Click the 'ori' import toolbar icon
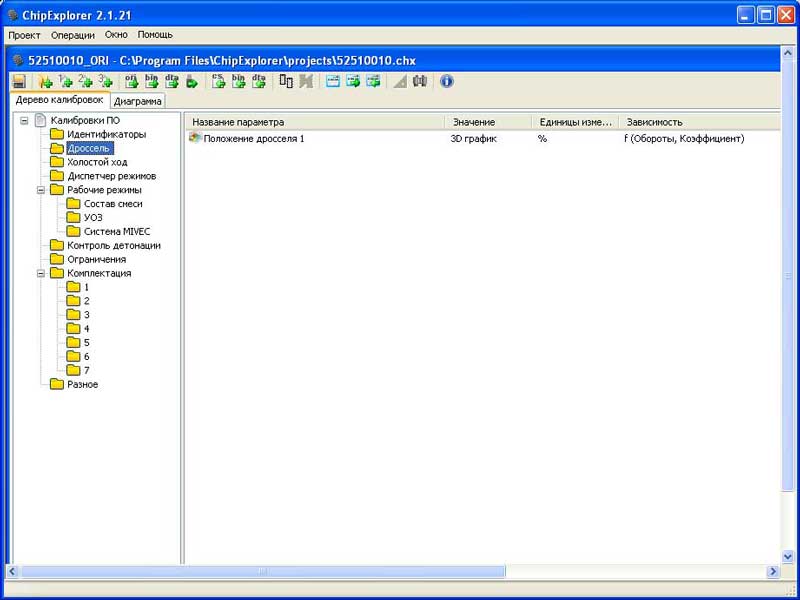This screenshot has height=600, width=800. (x=131, y=81)
